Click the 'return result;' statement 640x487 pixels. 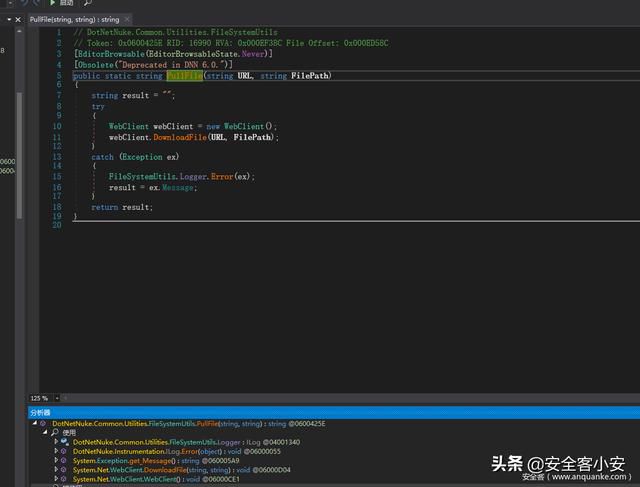coord(122,207)
